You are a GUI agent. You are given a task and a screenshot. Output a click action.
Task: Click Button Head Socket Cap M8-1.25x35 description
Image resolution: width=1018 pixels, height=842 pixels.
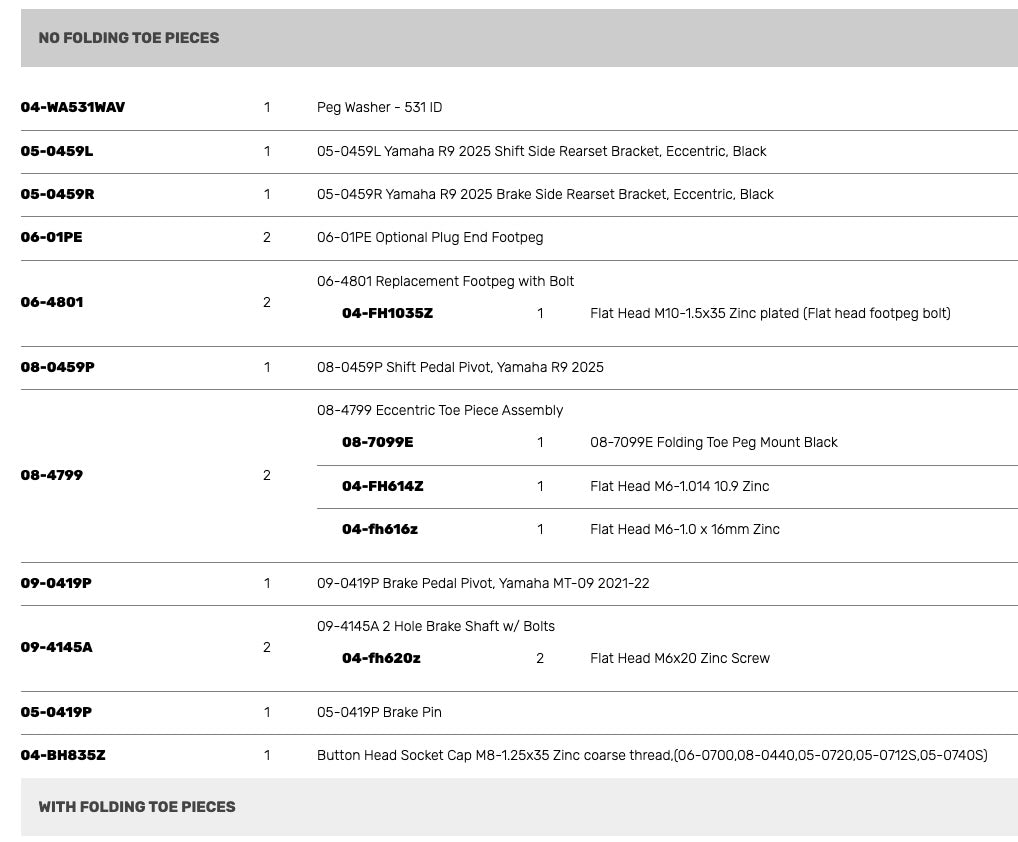pos(652,755)
